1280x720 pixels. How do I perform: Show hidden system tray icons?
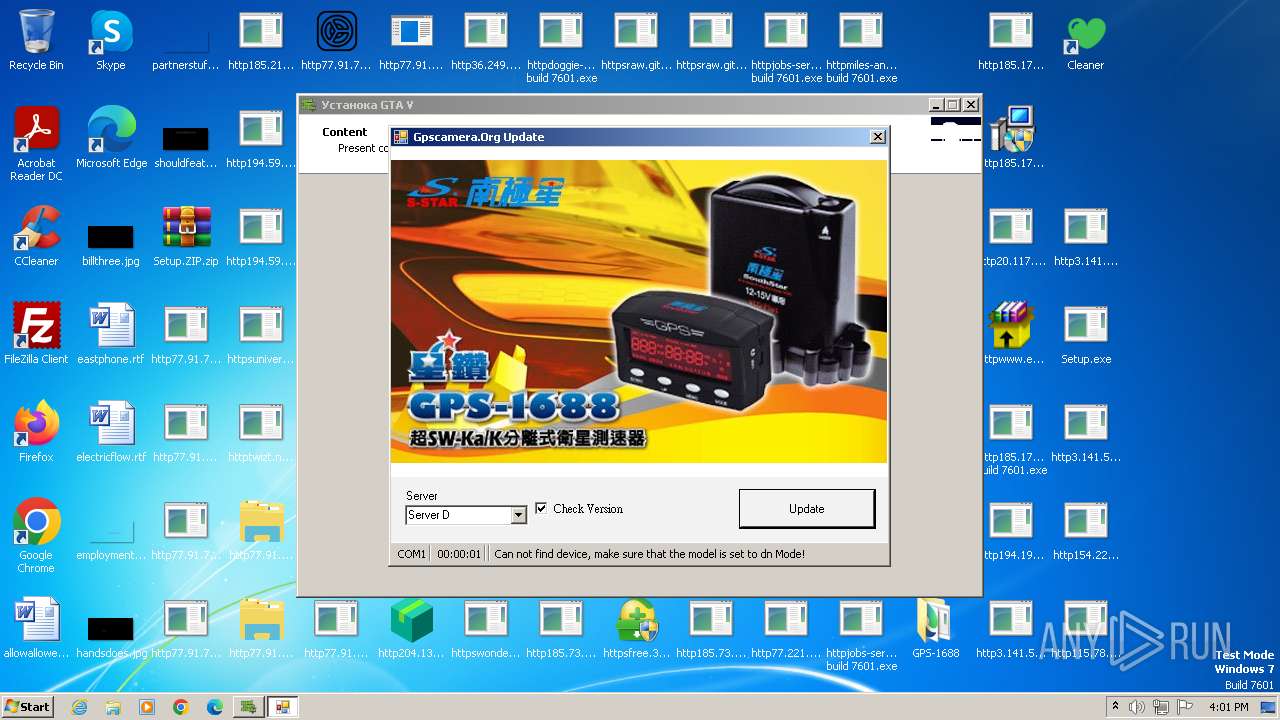pyautogui.click(x=1115, y=706)
